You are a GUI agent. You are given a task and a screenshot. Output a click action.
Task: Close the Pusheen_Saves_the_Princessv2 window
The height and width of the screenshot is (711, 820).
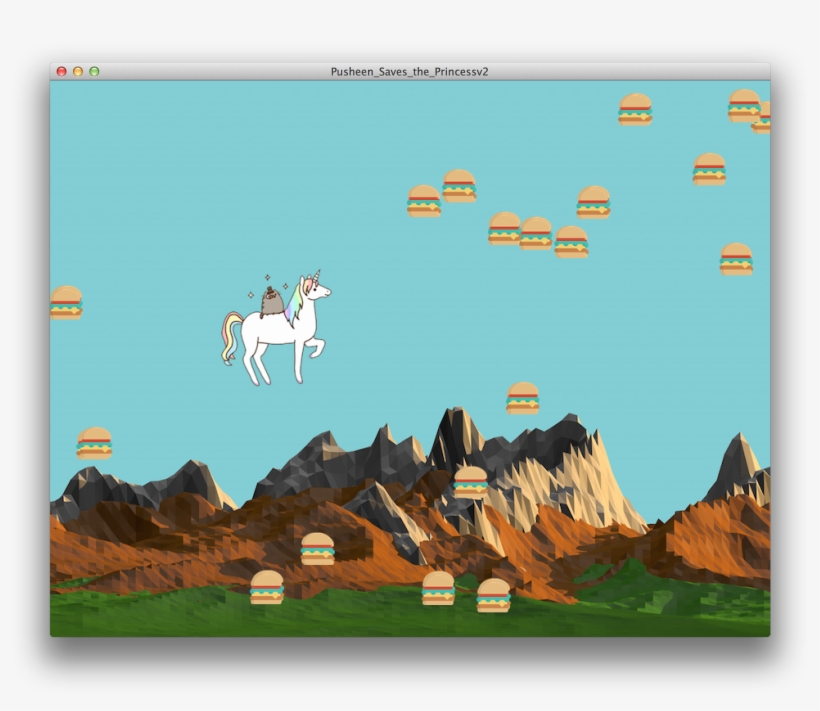(x=61, y=72)
